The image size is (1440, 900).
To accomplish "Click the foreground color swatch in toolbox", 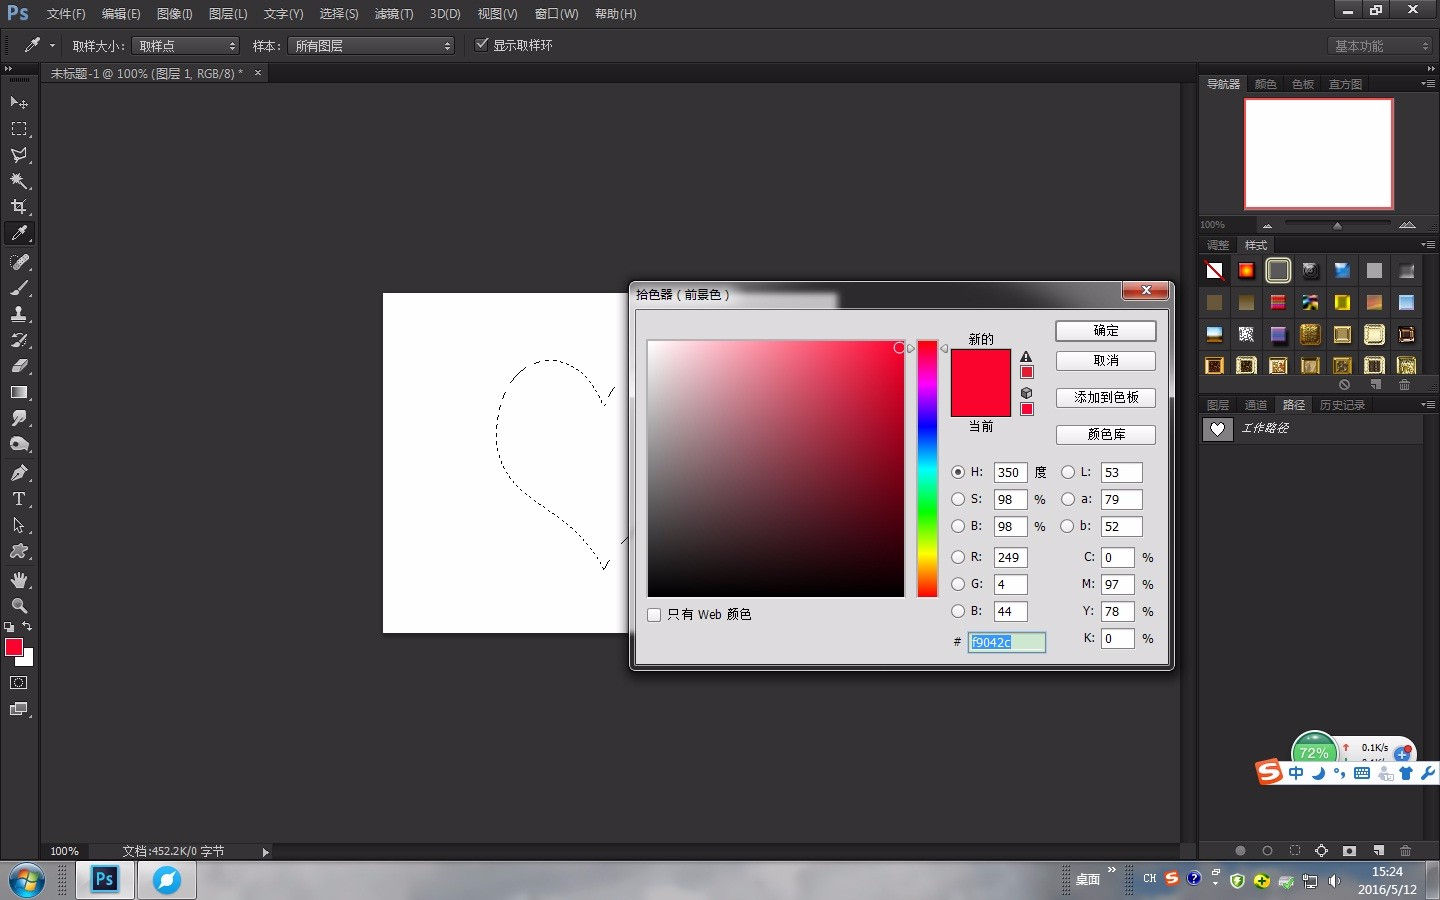I will coord(13,647).
